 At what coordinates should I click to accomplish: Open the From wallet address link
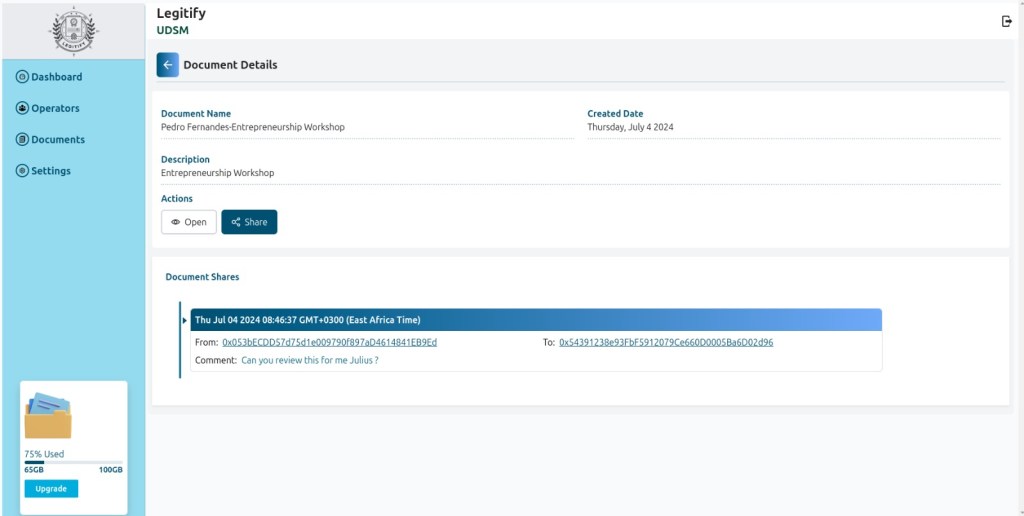(x=330, y=342)
